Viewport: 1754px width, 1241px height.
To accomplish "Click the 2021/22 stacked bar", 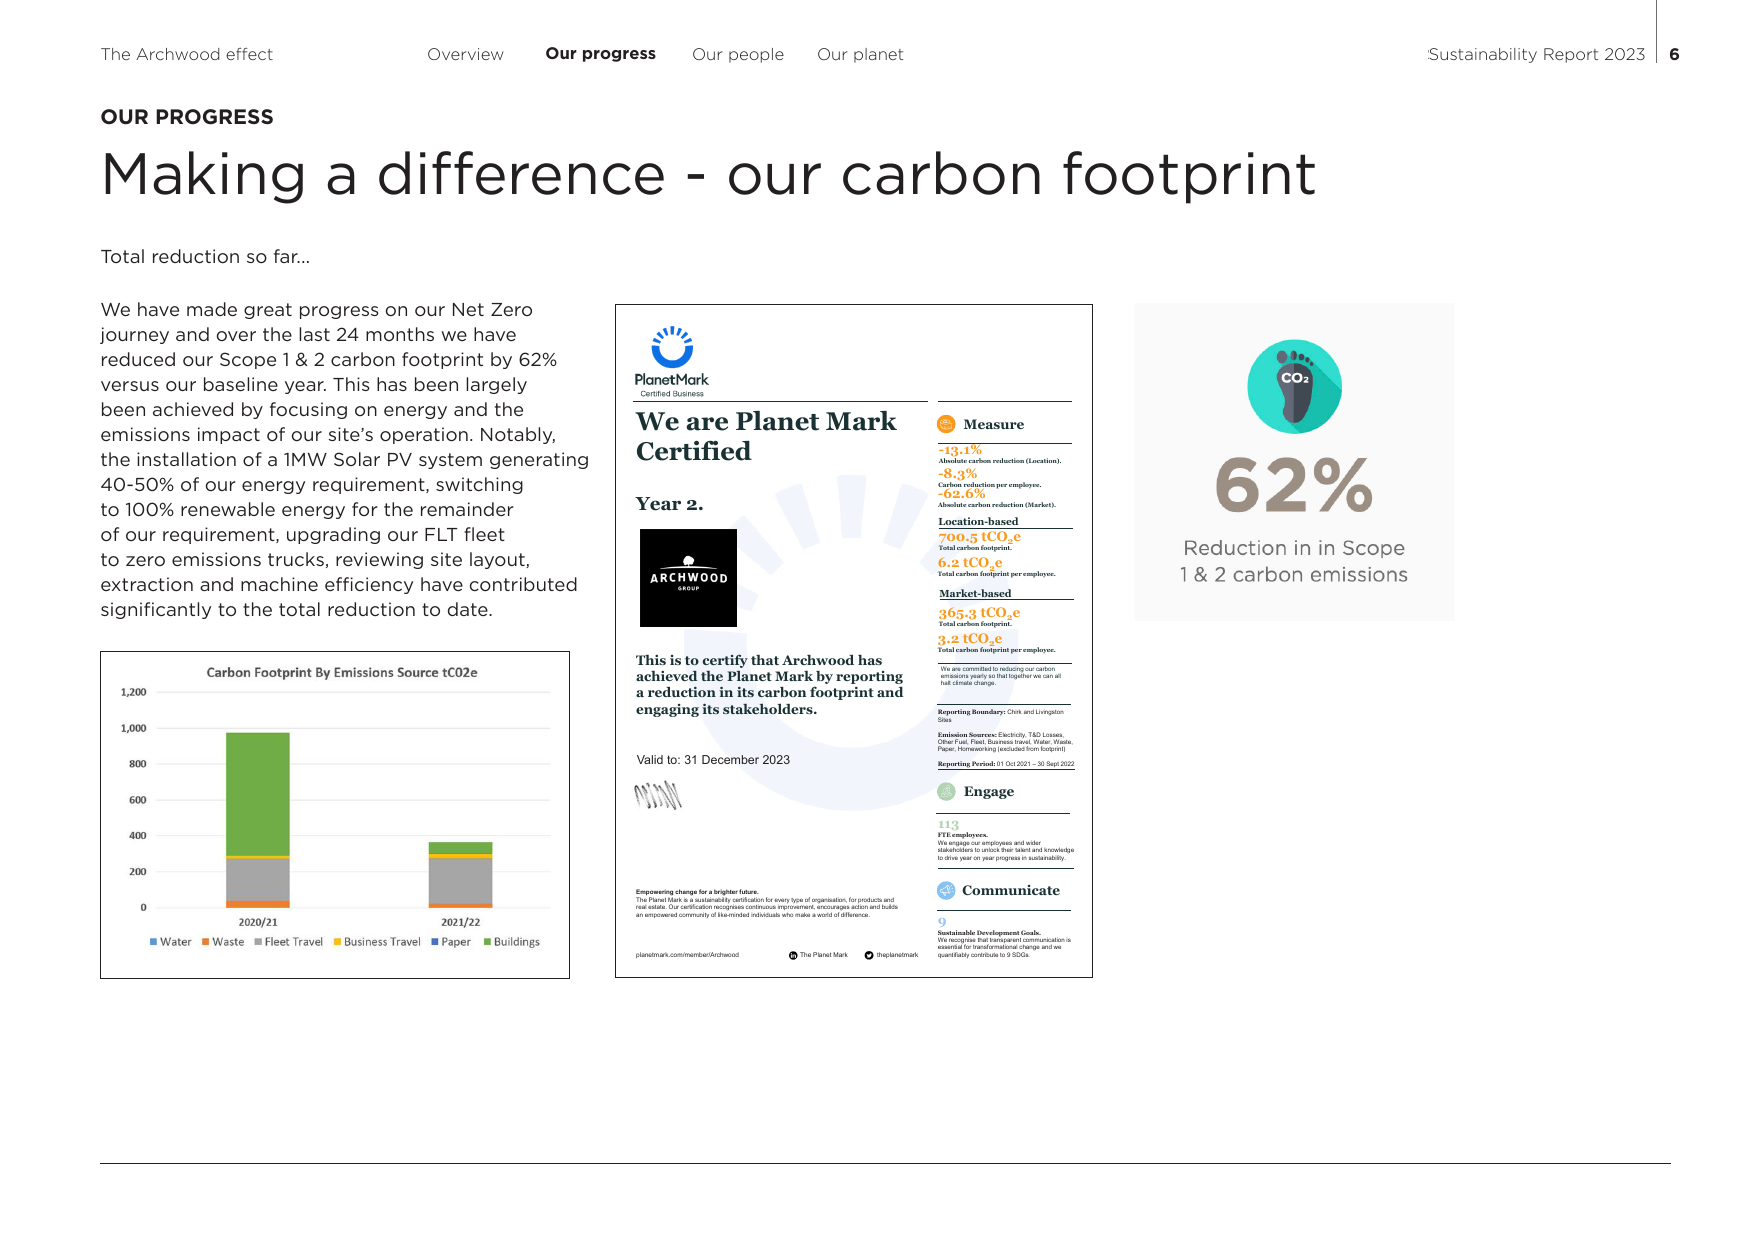I will coord(460,875).
